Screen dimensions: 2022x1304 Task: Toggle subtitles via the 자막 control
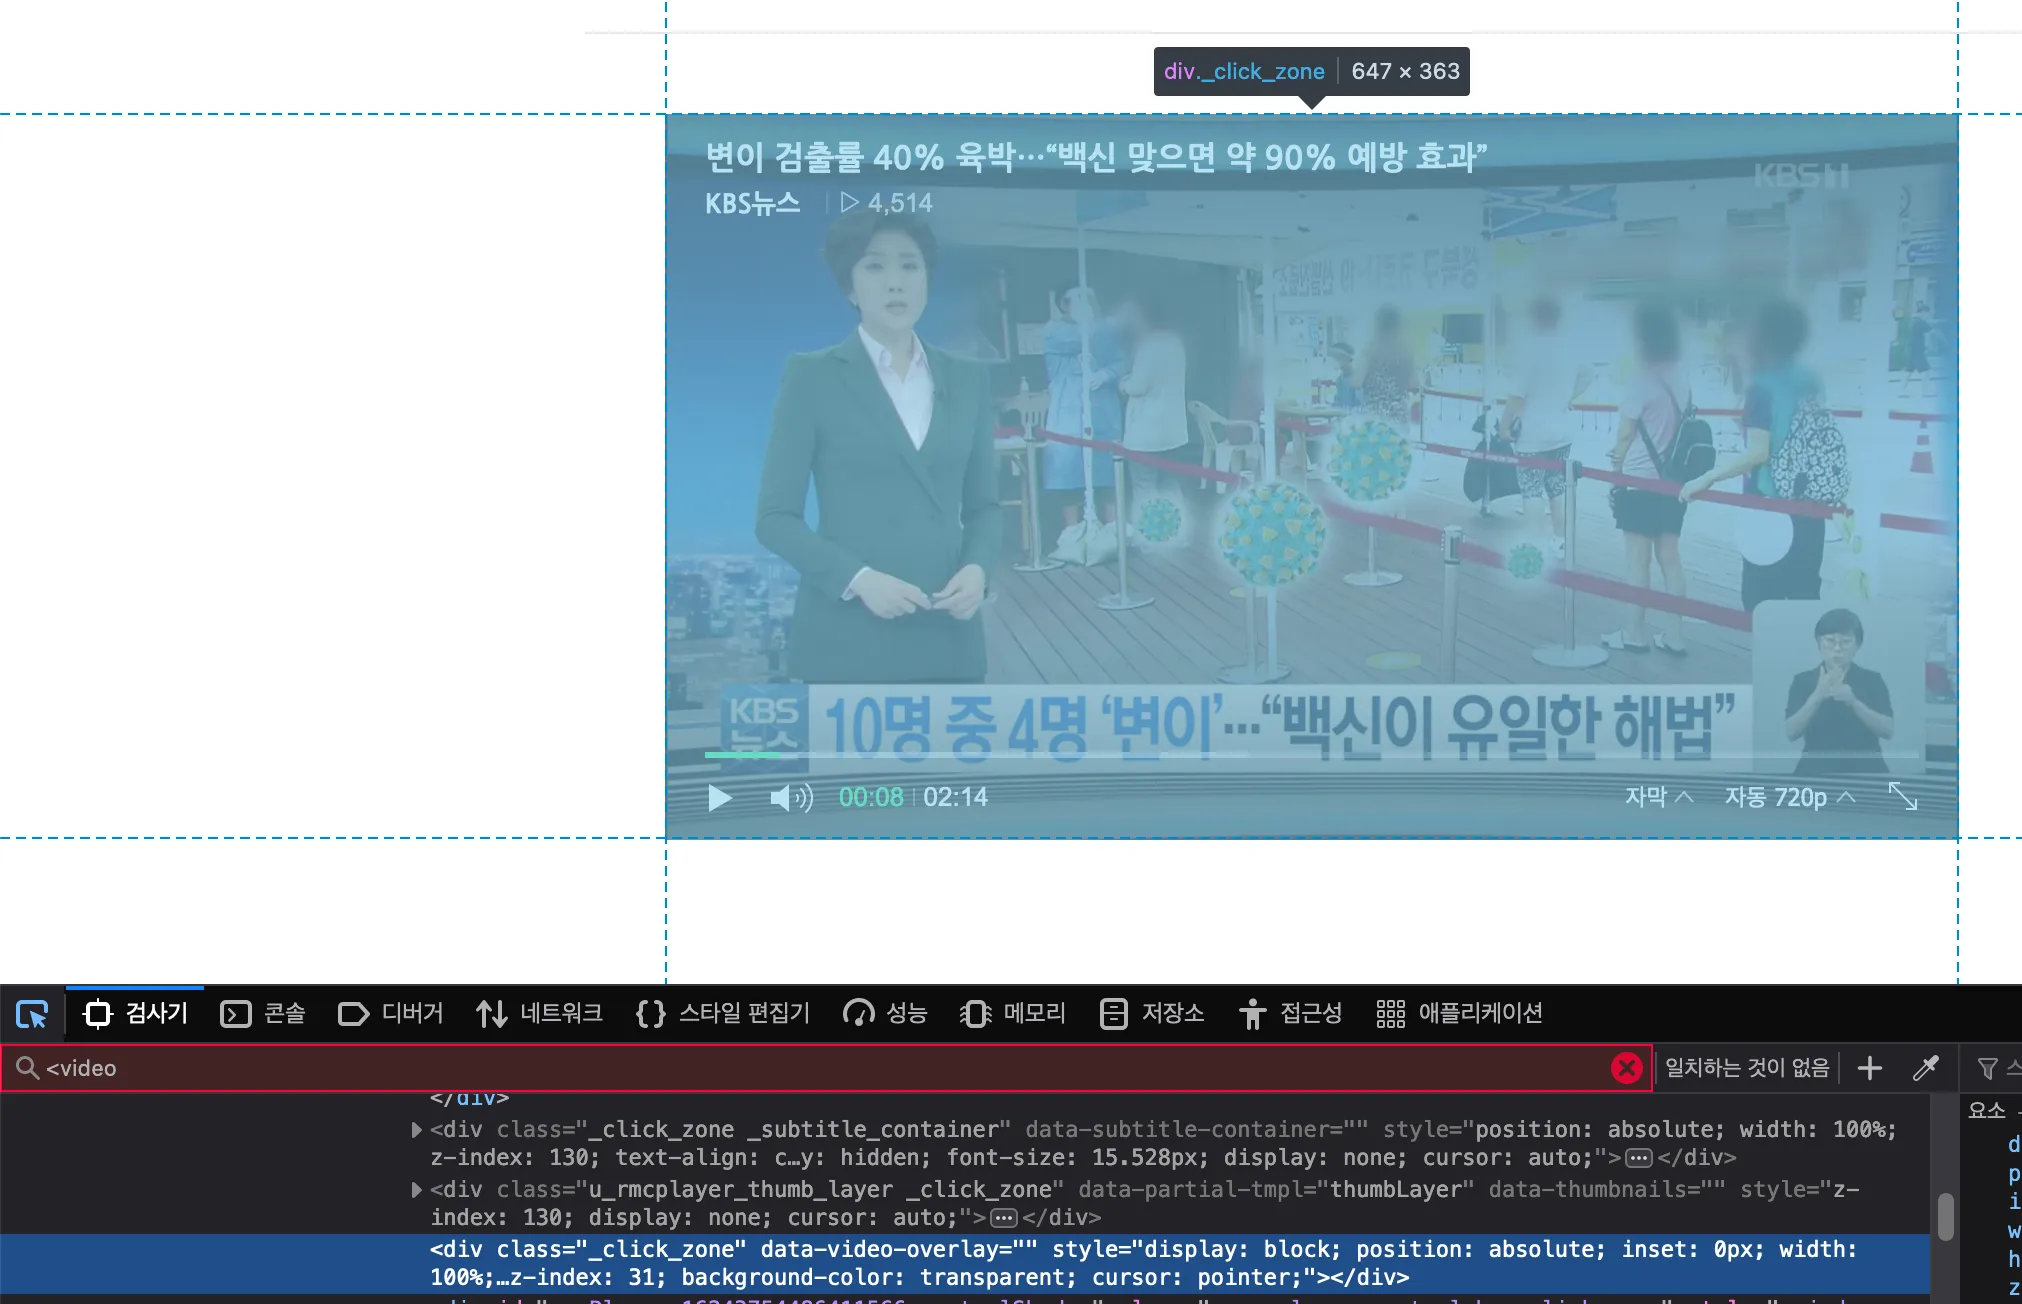tap(1657, 797)
